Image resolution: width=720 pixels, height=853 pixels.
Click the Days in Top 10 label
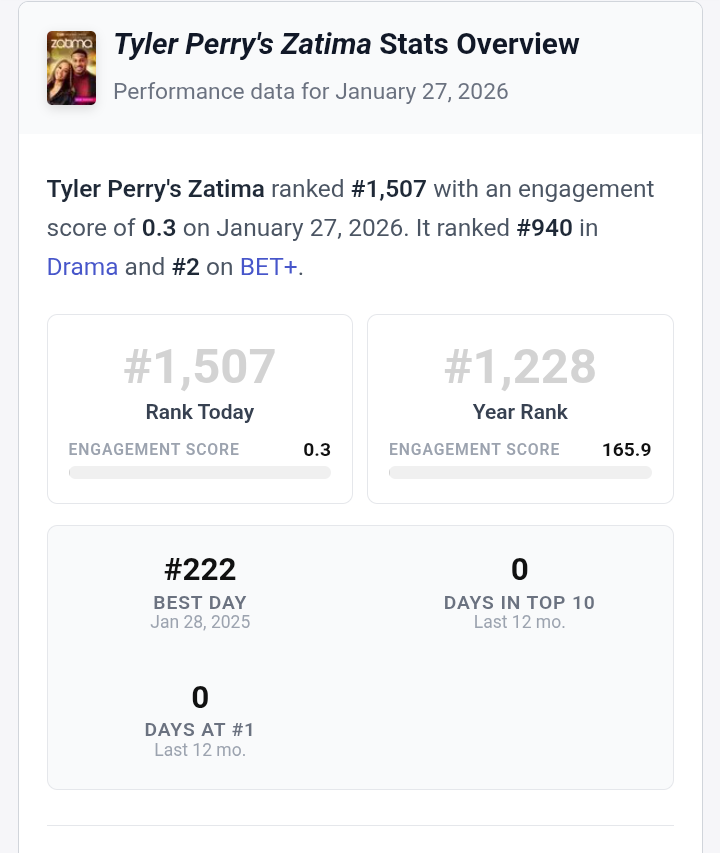(520, 603)
